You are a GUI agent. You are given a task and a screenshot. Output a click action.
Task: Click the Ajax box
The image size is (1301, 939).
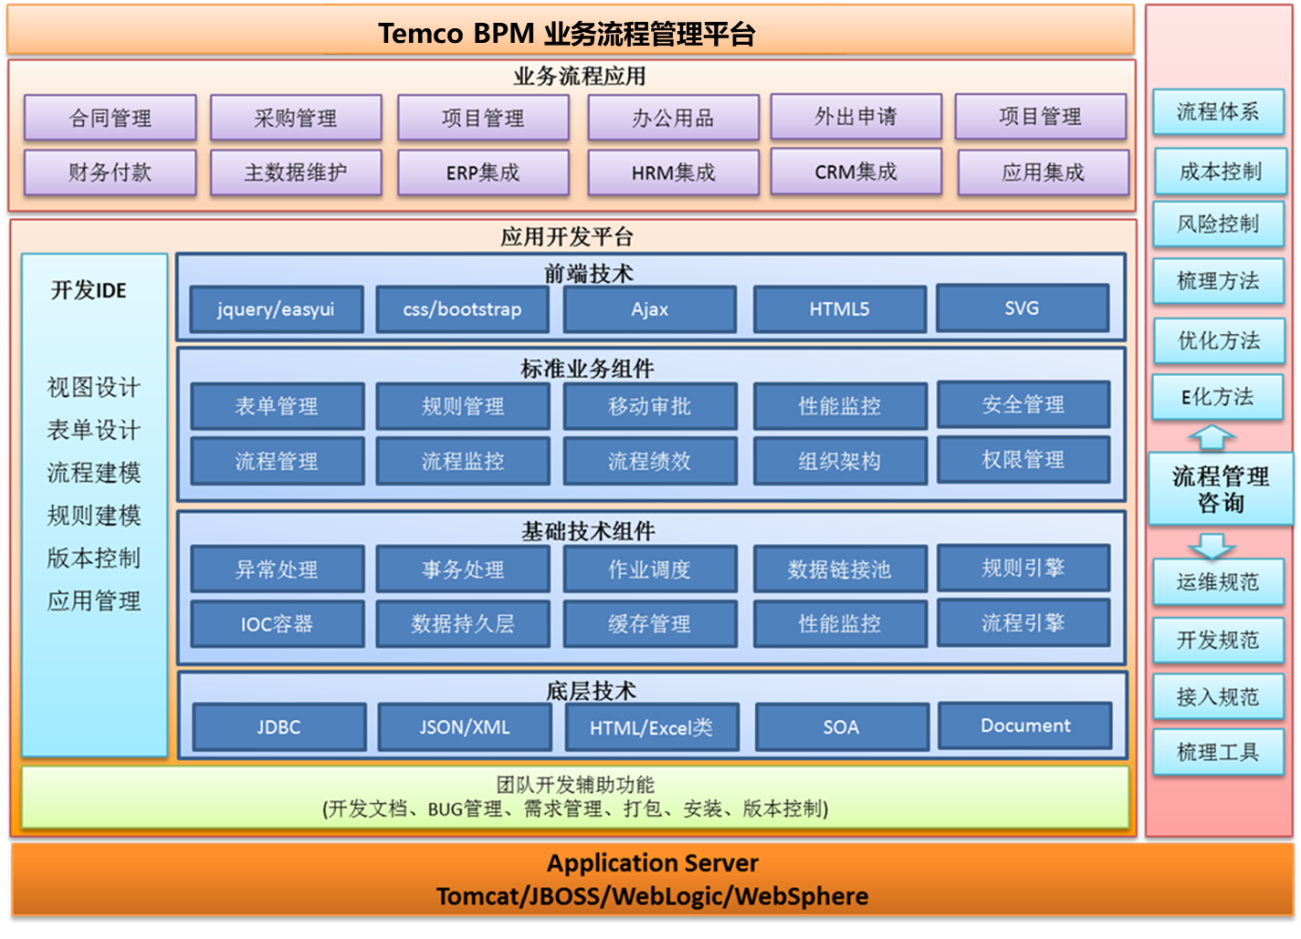pyautogui.click(x=649, y=309)
